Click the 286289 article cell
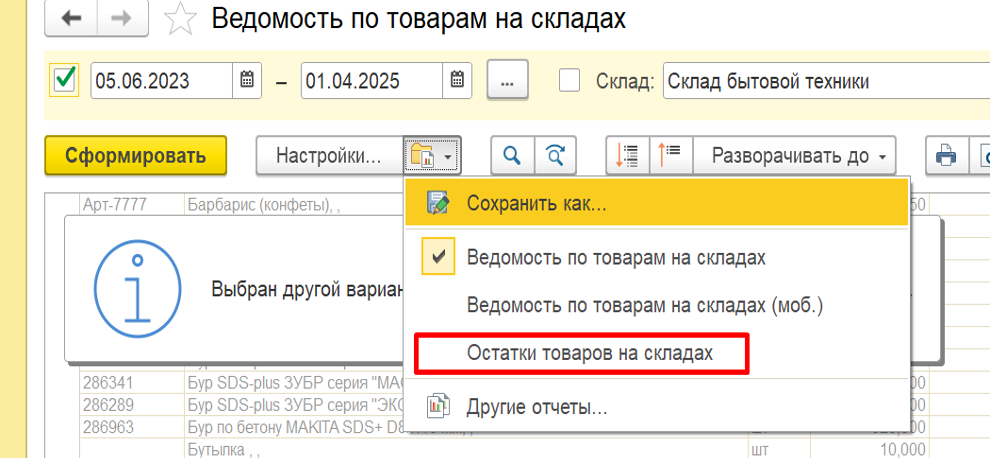The image size is (991, 458). [x=132, y=404]
